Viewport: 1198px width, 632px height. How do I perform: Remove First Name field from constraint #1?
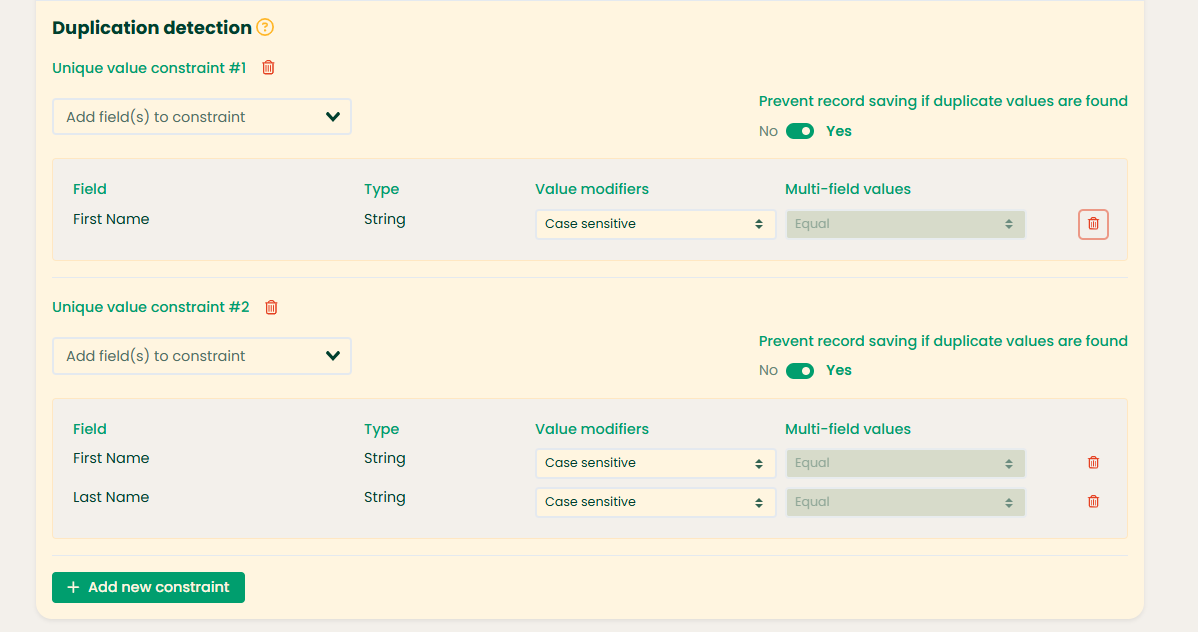[x=1093, y=224]
